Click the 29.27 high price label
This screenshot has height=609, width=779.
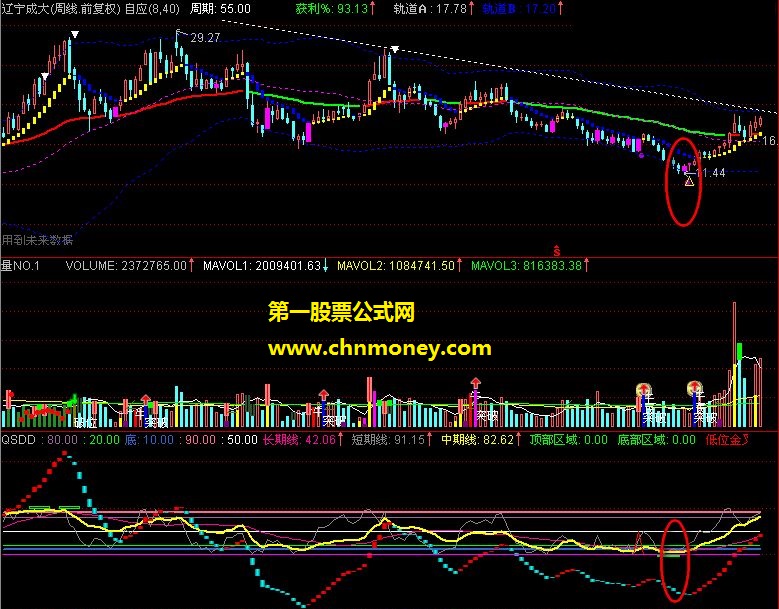205,38
